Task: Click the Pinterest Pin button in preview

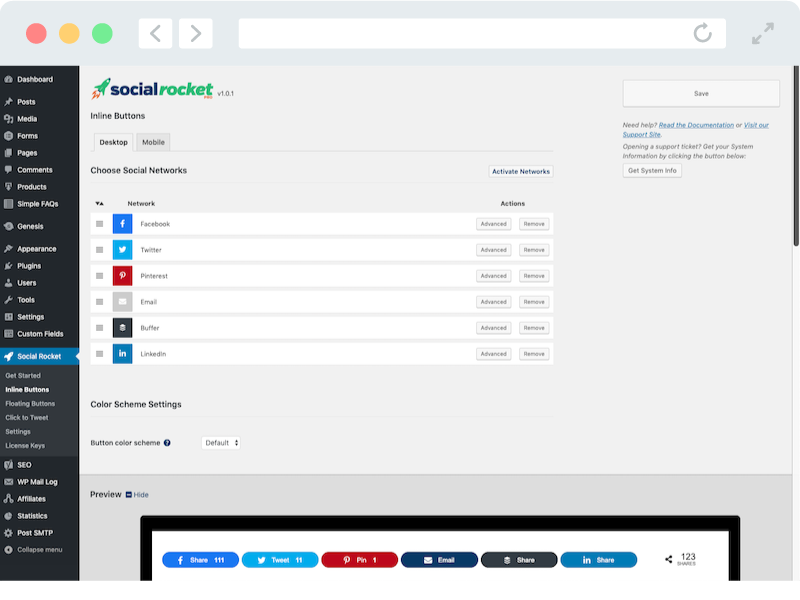Action: 360,560
